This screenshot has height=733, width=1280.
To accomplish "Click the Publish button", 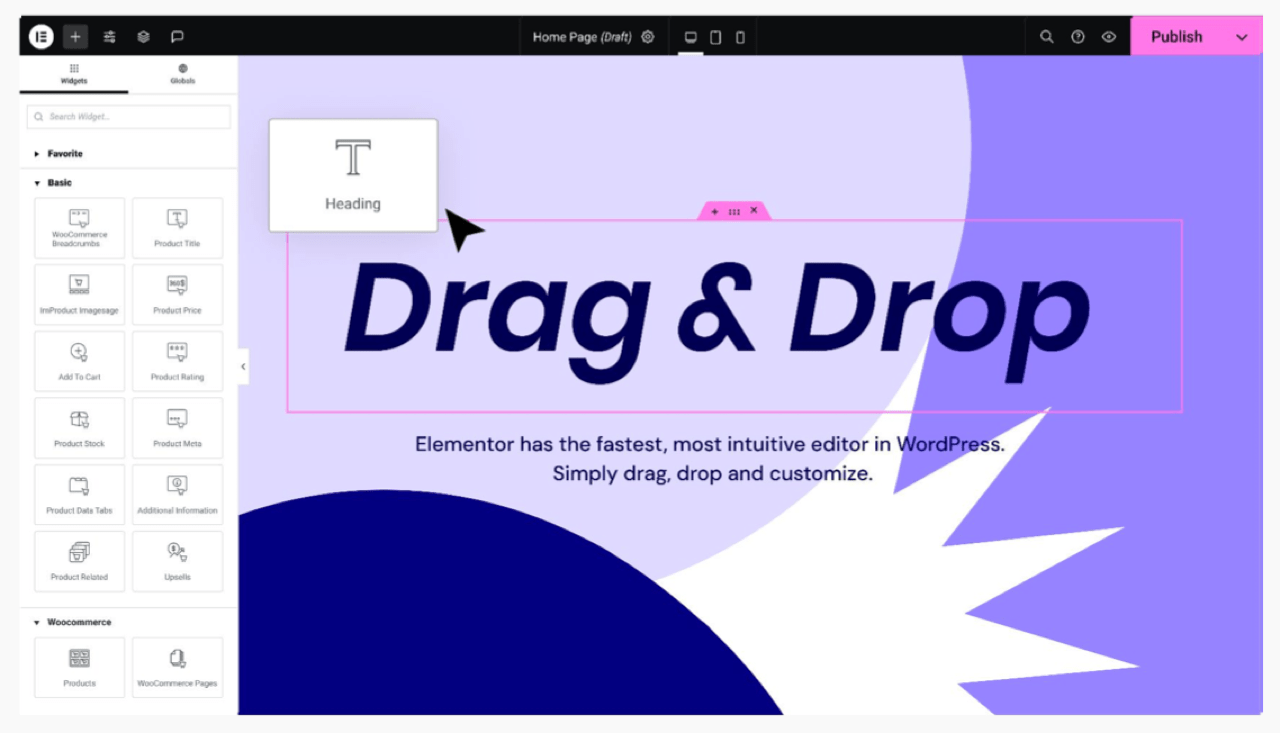I will (1176, 37).
